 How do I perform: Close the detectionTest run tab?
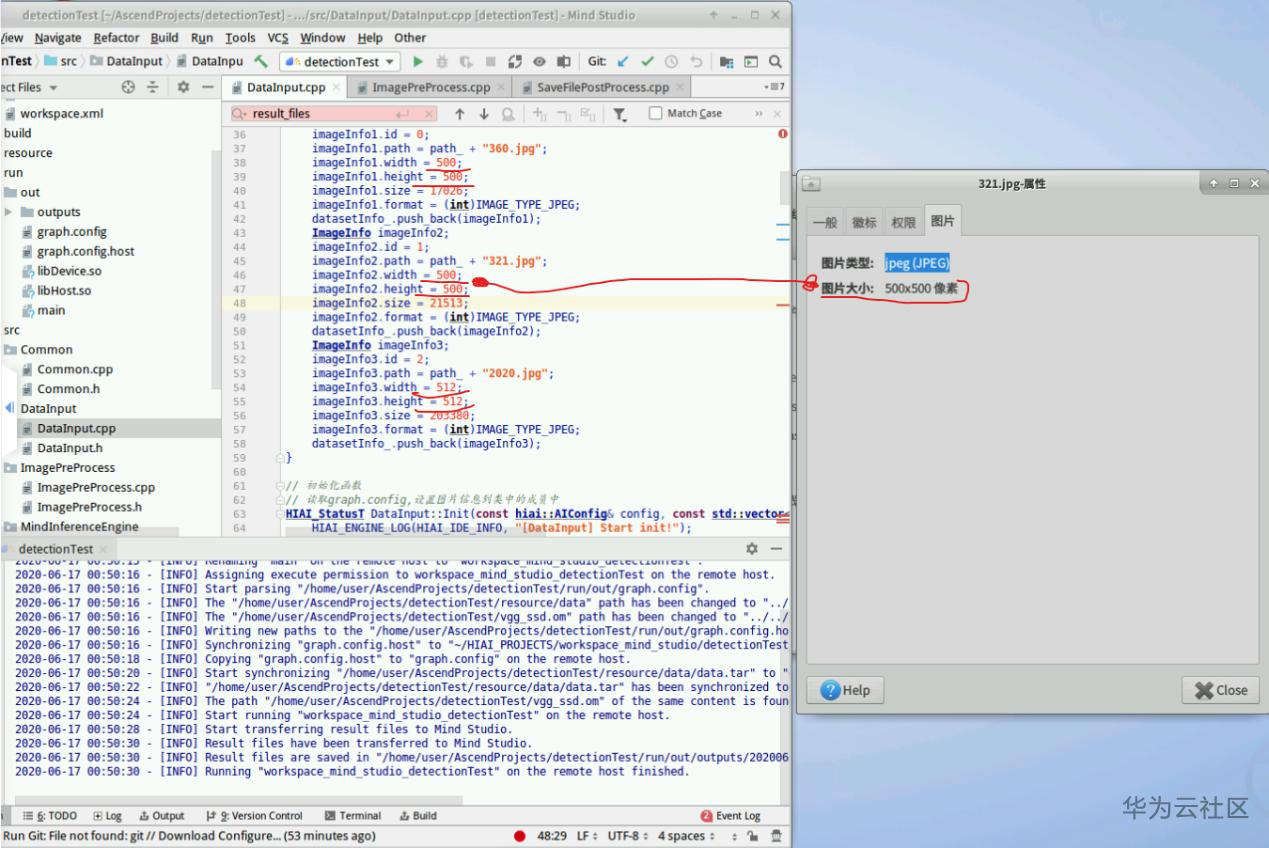[x=101, y=549]
